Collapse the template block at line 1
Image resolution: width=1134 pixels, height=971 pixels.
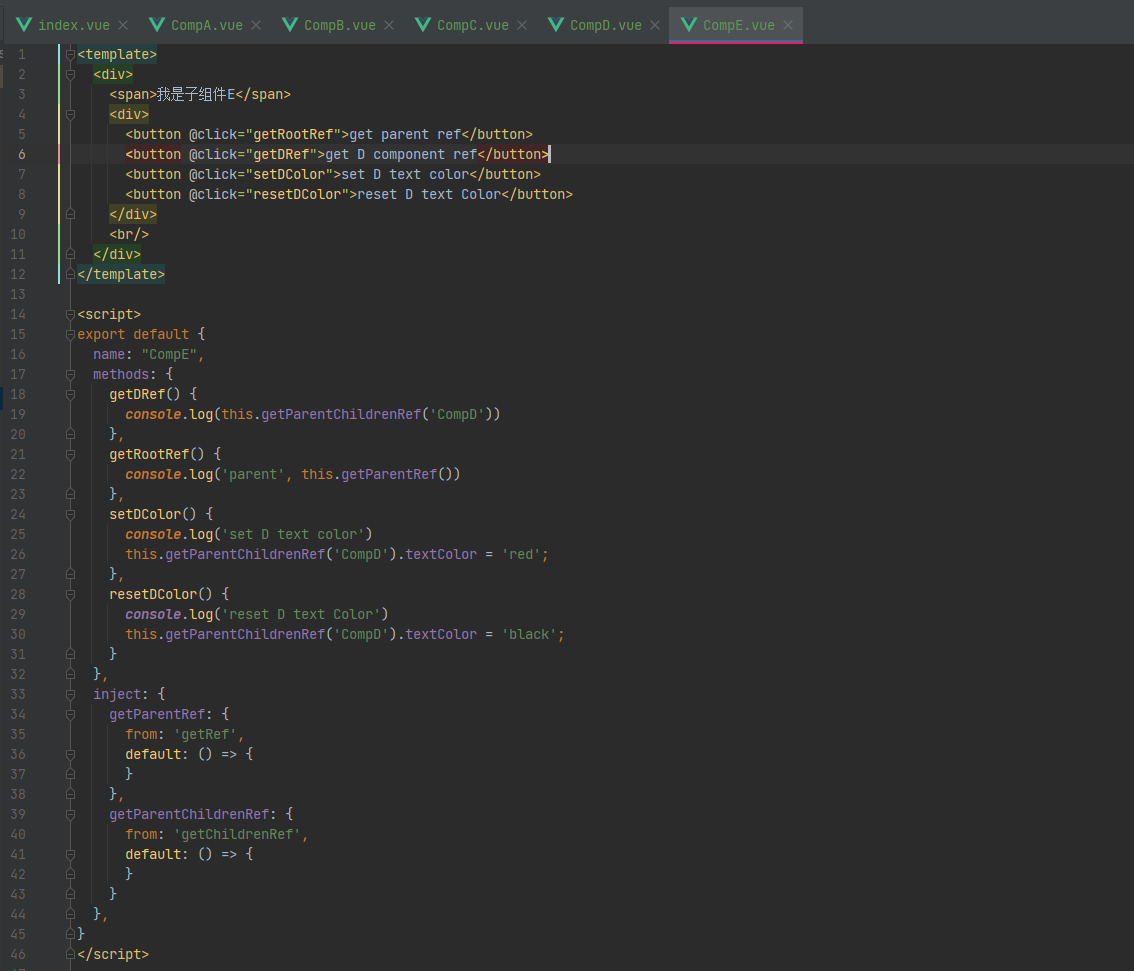[x=70, y=54]
